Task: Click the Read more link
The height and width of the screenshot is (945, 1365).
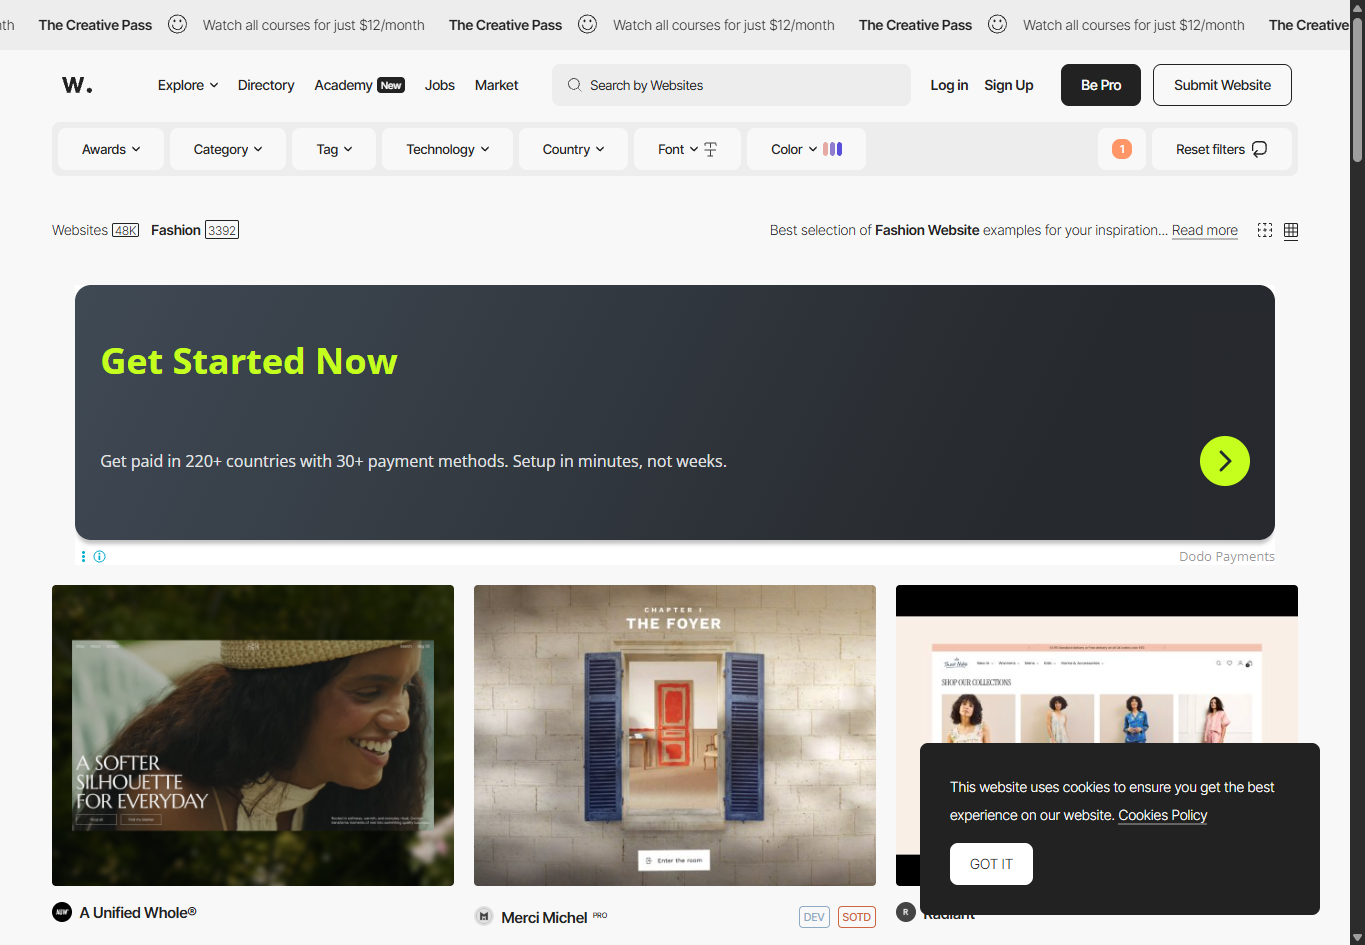Action: pos(1205,230)
